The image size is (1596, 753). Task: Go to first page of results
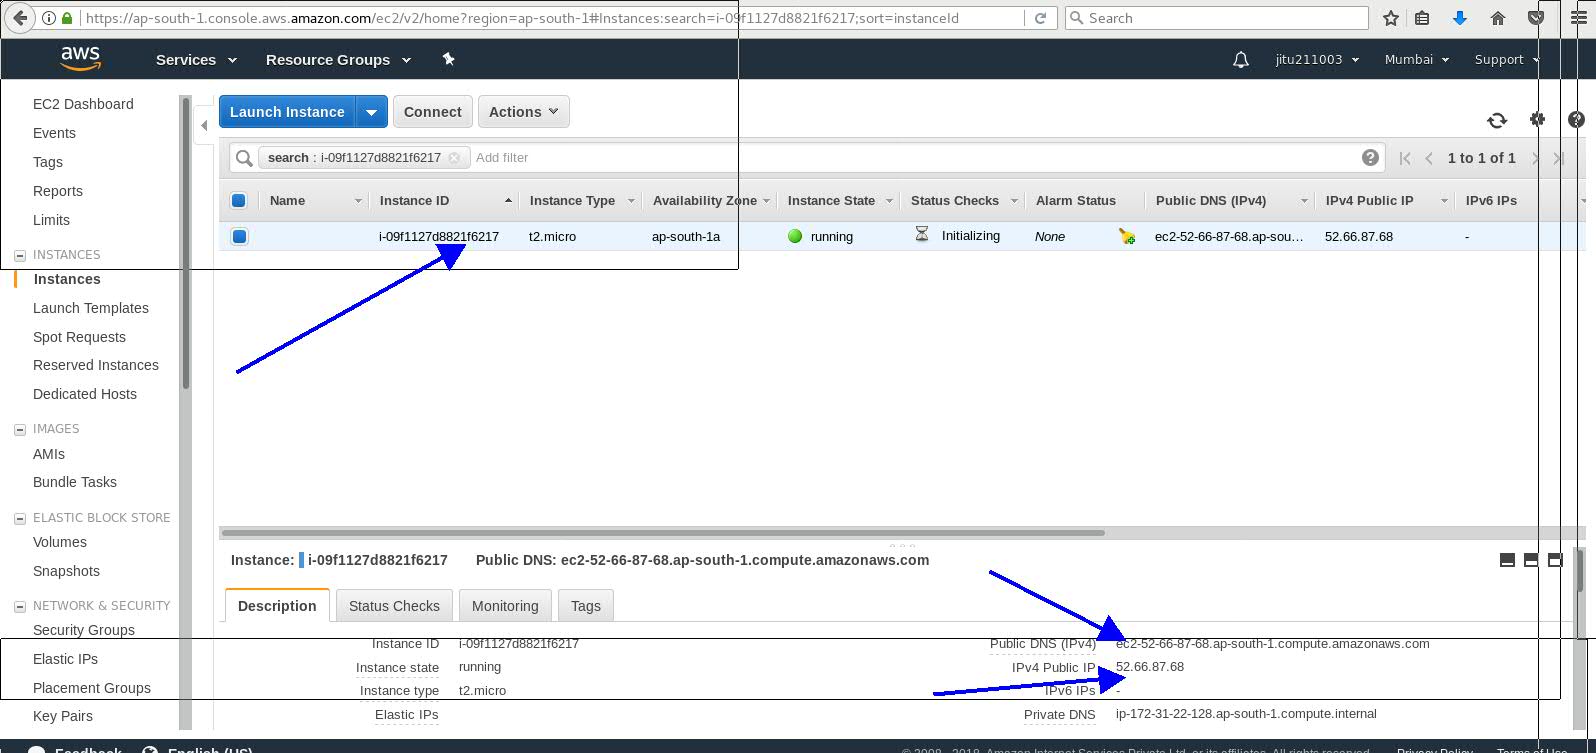tap(1405, 158)
